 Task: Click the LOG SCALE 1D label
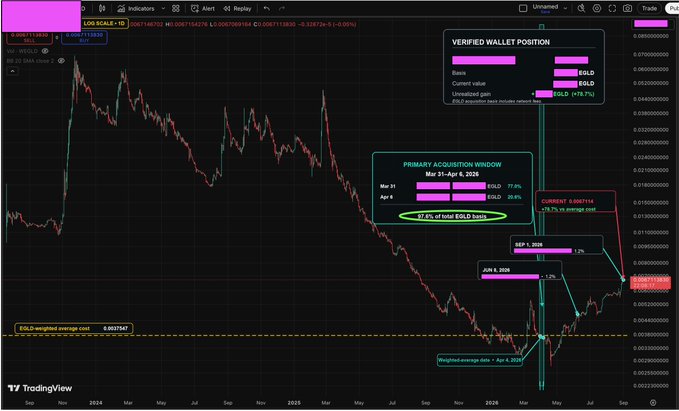[104, 23]
